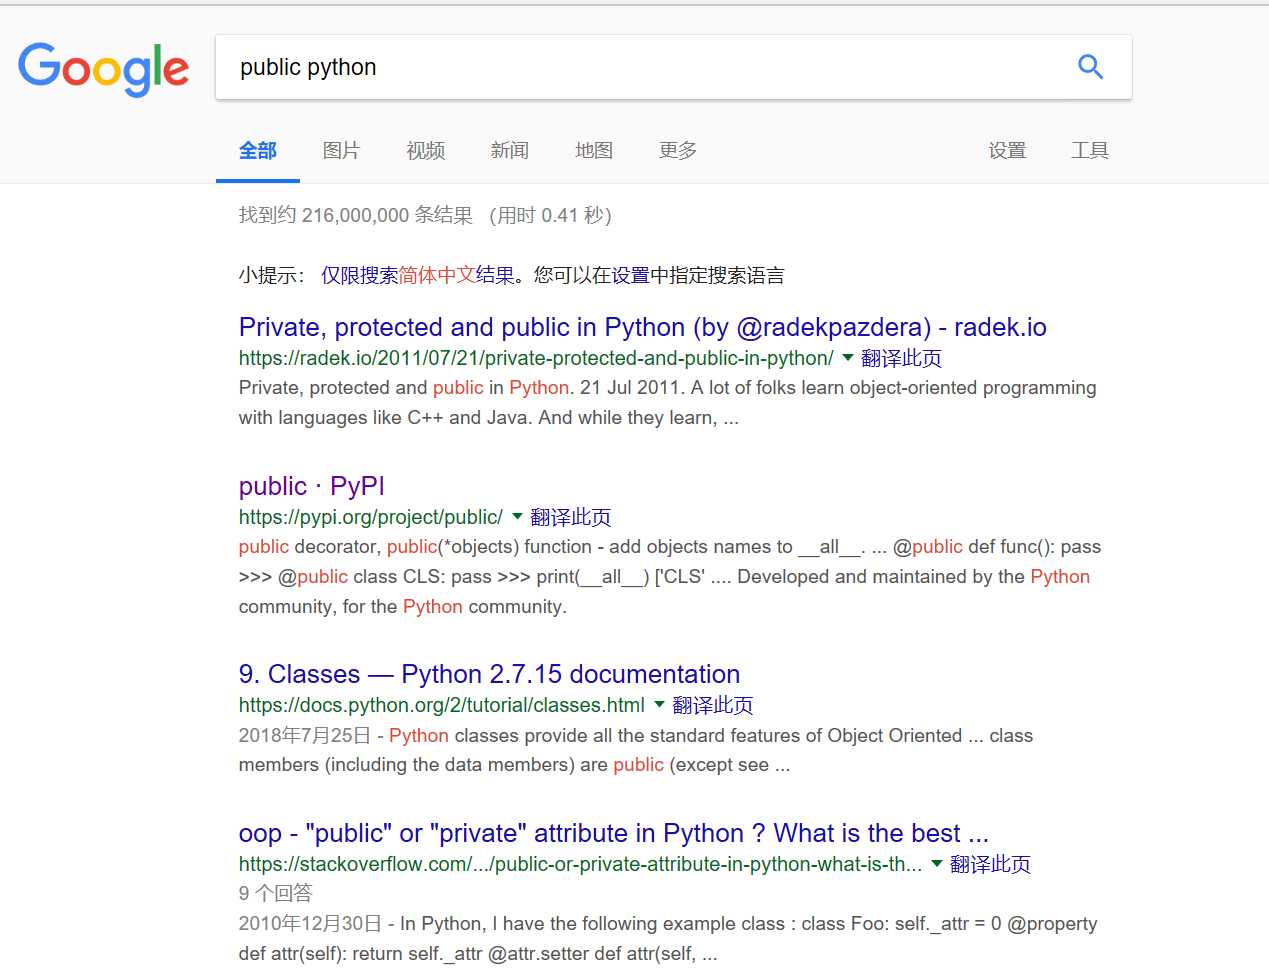
Task: Expand dropdown arrow next to radek.io URL
Action: point(848,358)
